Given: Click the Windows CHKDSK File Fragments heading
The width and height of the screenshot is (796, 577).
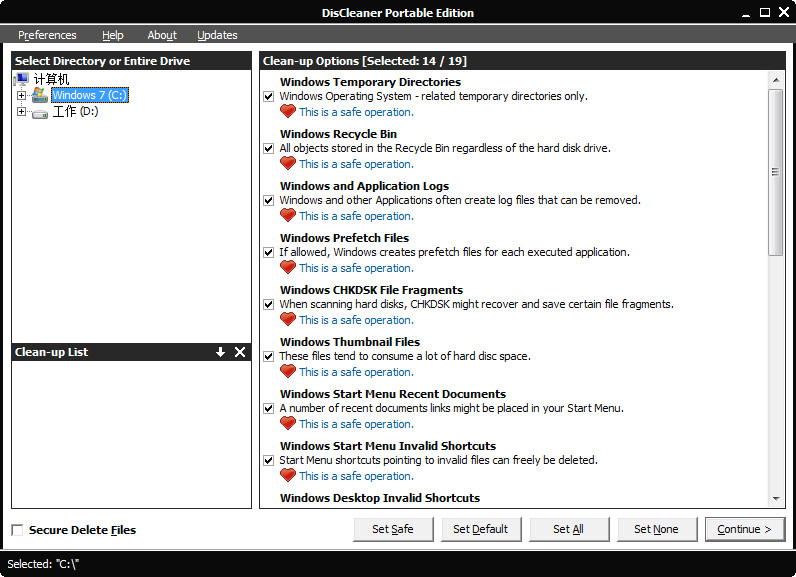Looking at the screenshot, I should 371,290.
